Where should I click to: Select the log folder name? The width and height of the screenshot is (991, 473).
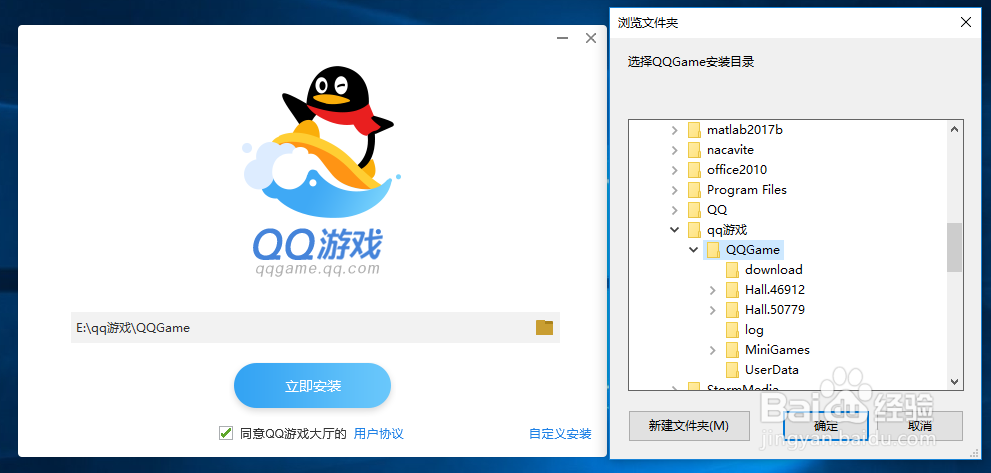pos(754,329)
